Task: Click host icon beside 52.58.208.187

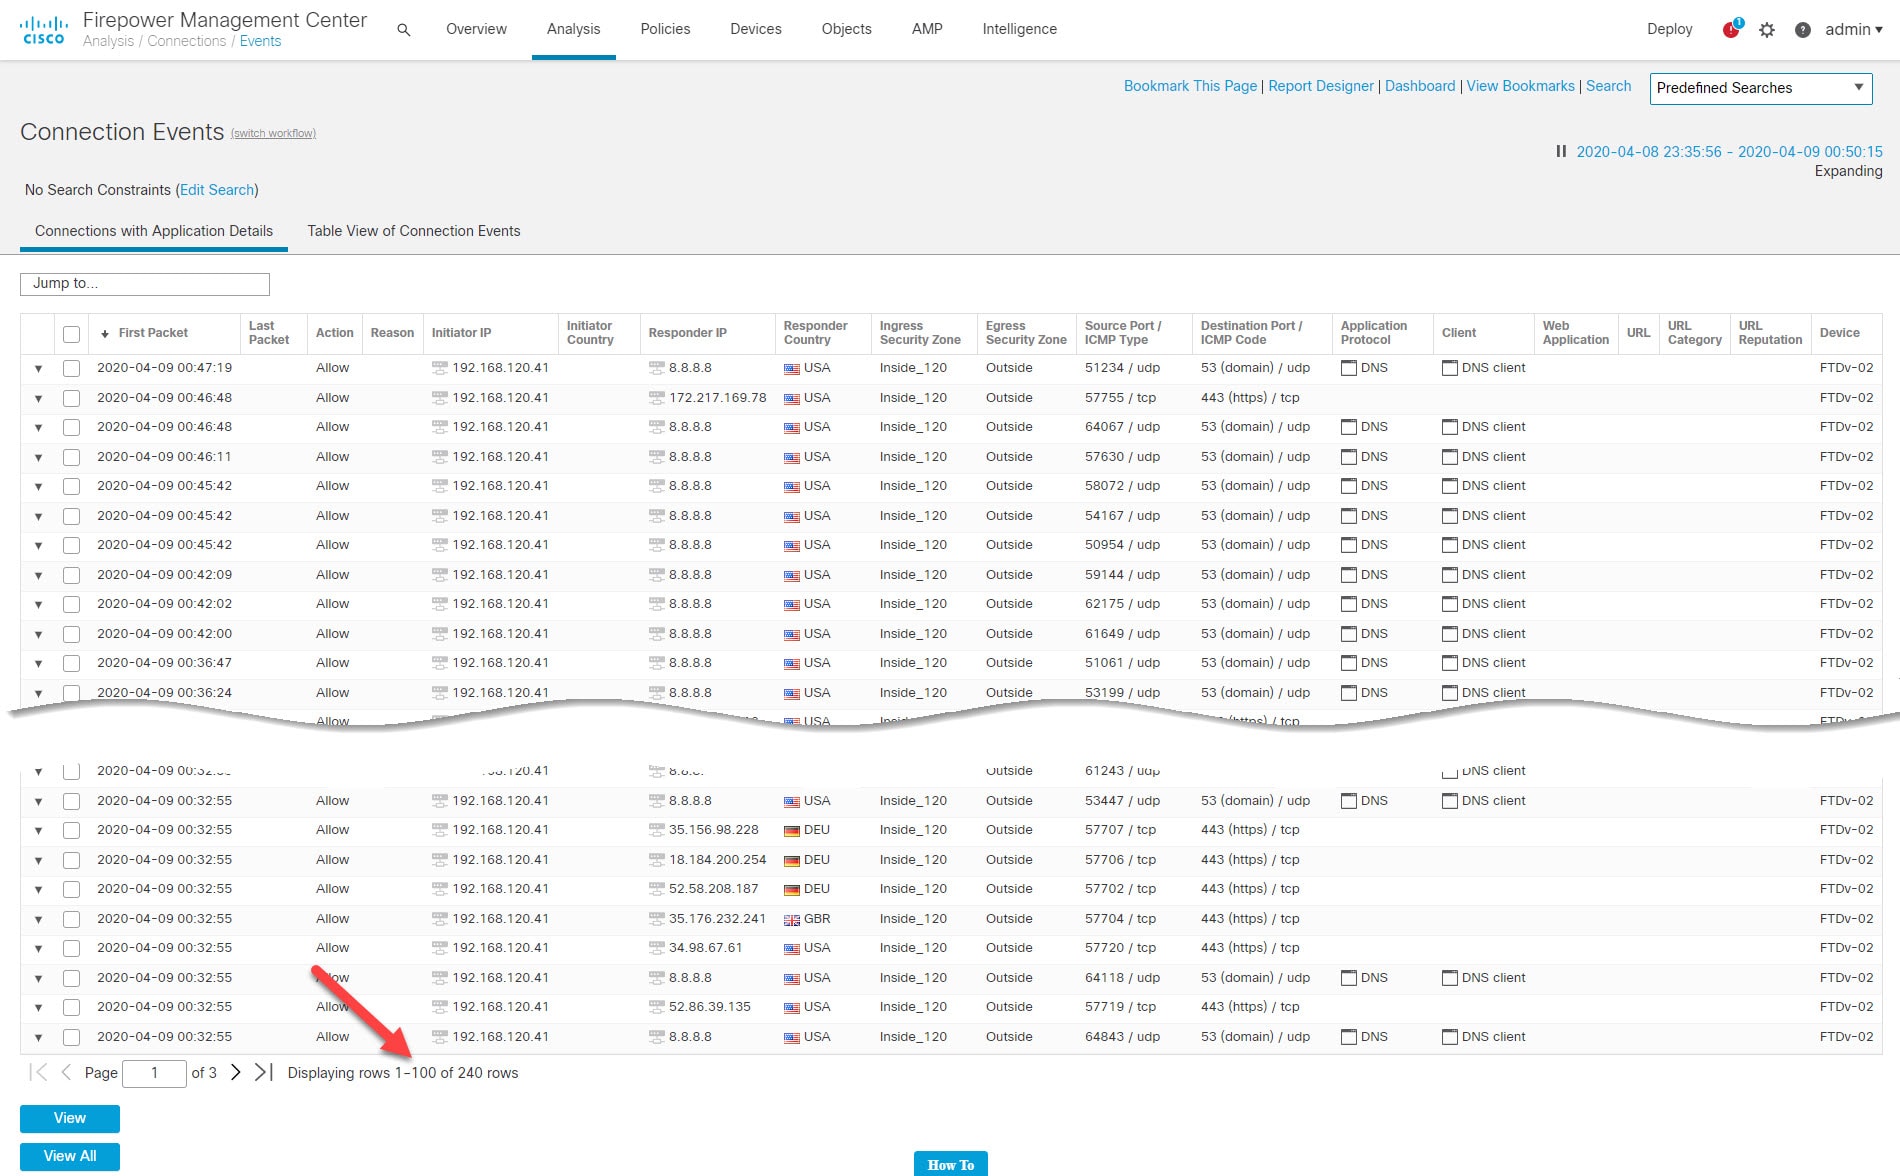Action: coord(656,889)
